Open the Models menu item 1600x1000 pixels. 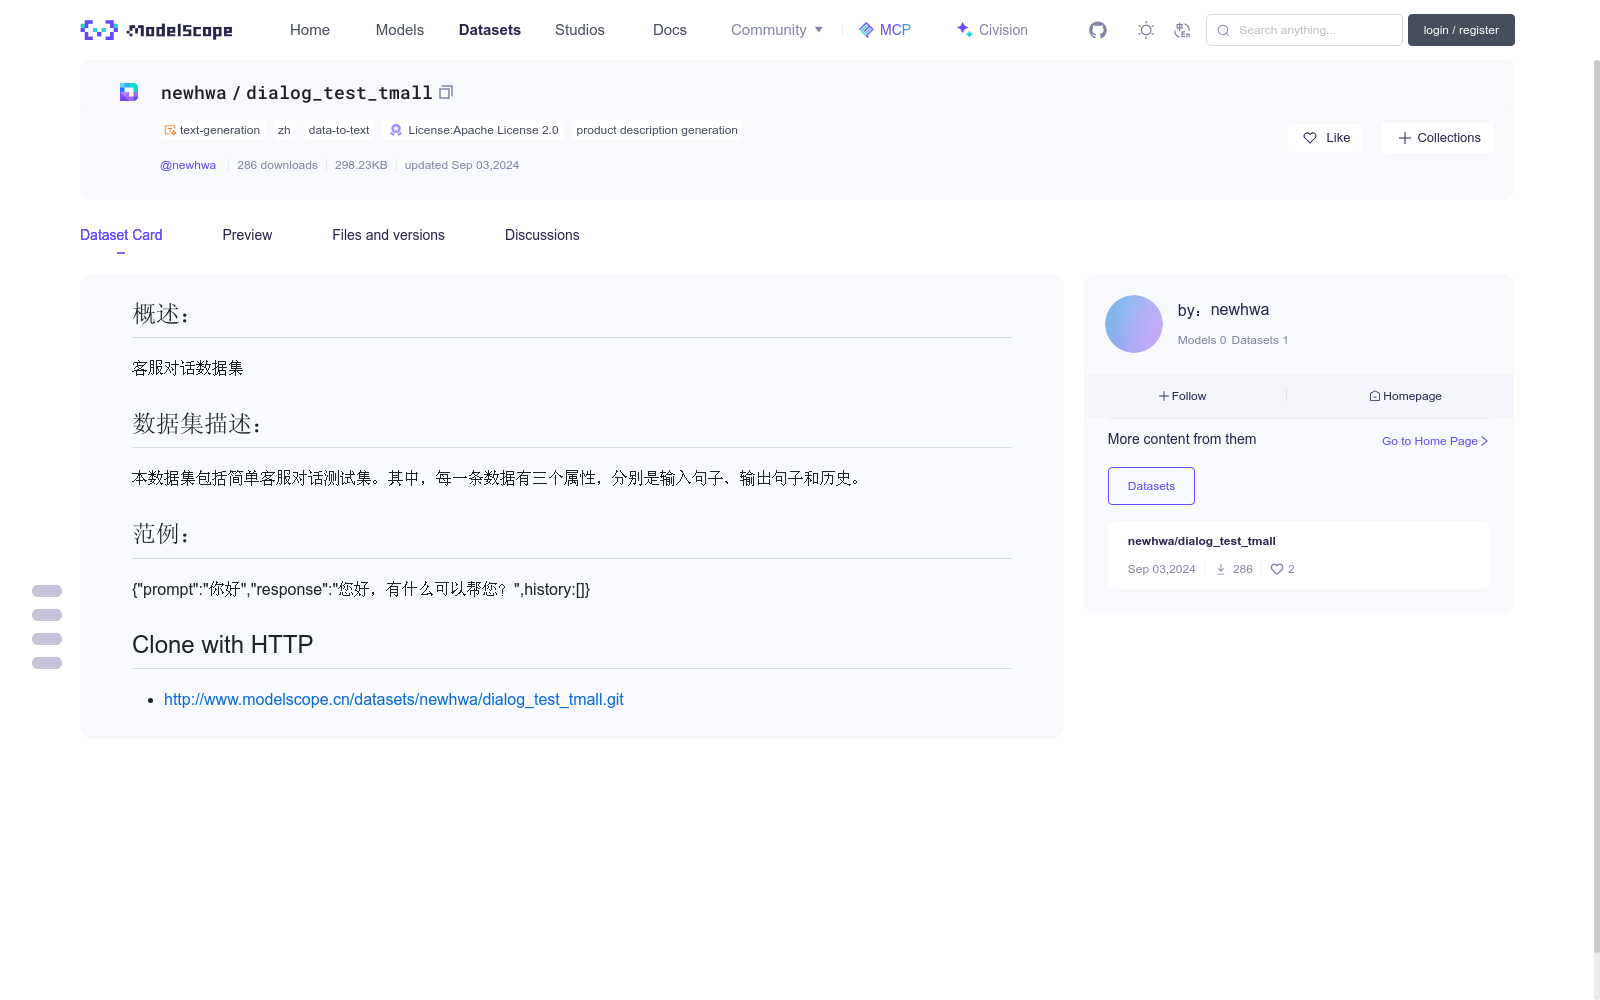pyautogui.click(x=400, y=30)
